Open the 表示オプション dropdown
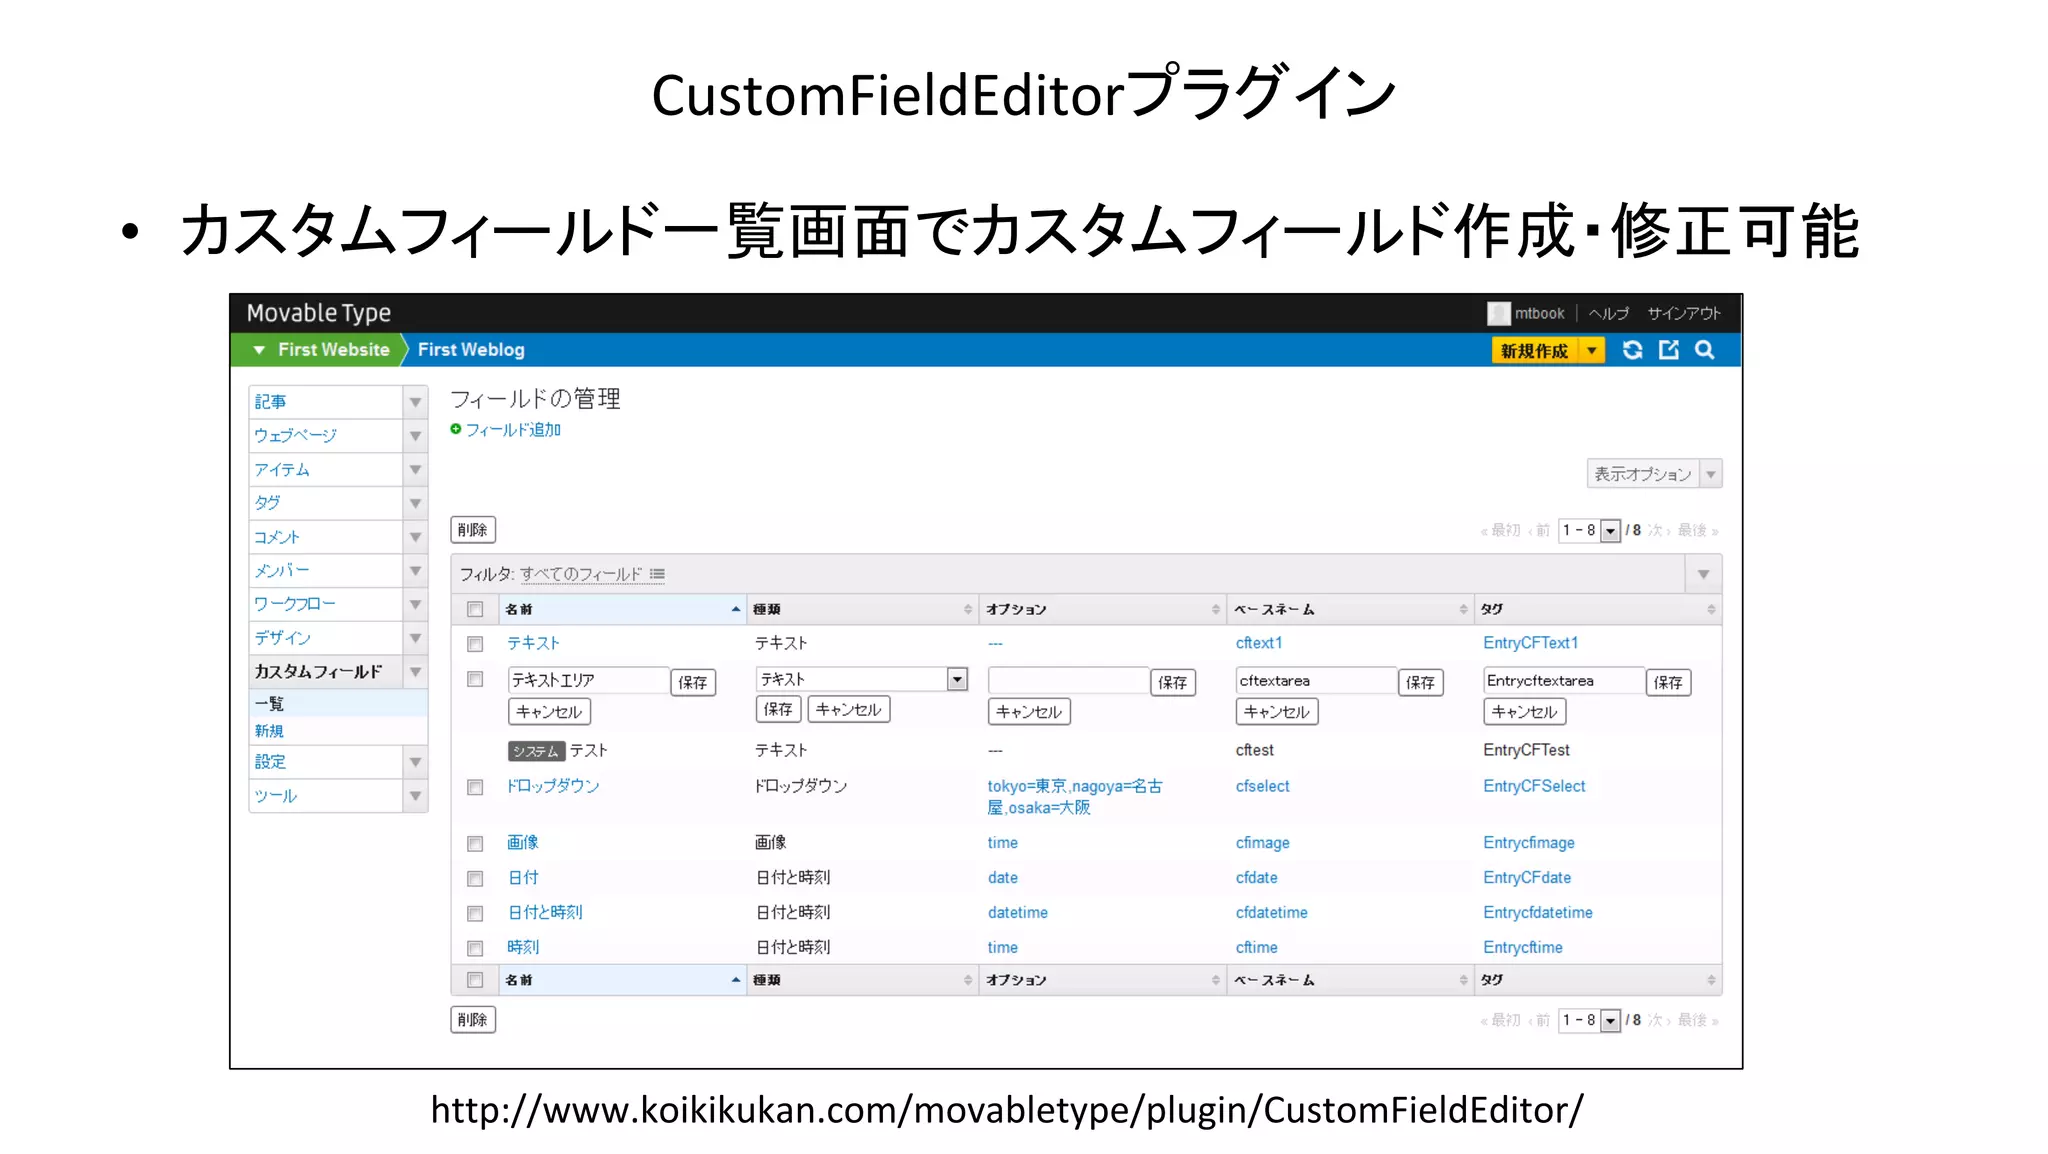The image size is (2048, 1154). click(x=1654, y=474)
